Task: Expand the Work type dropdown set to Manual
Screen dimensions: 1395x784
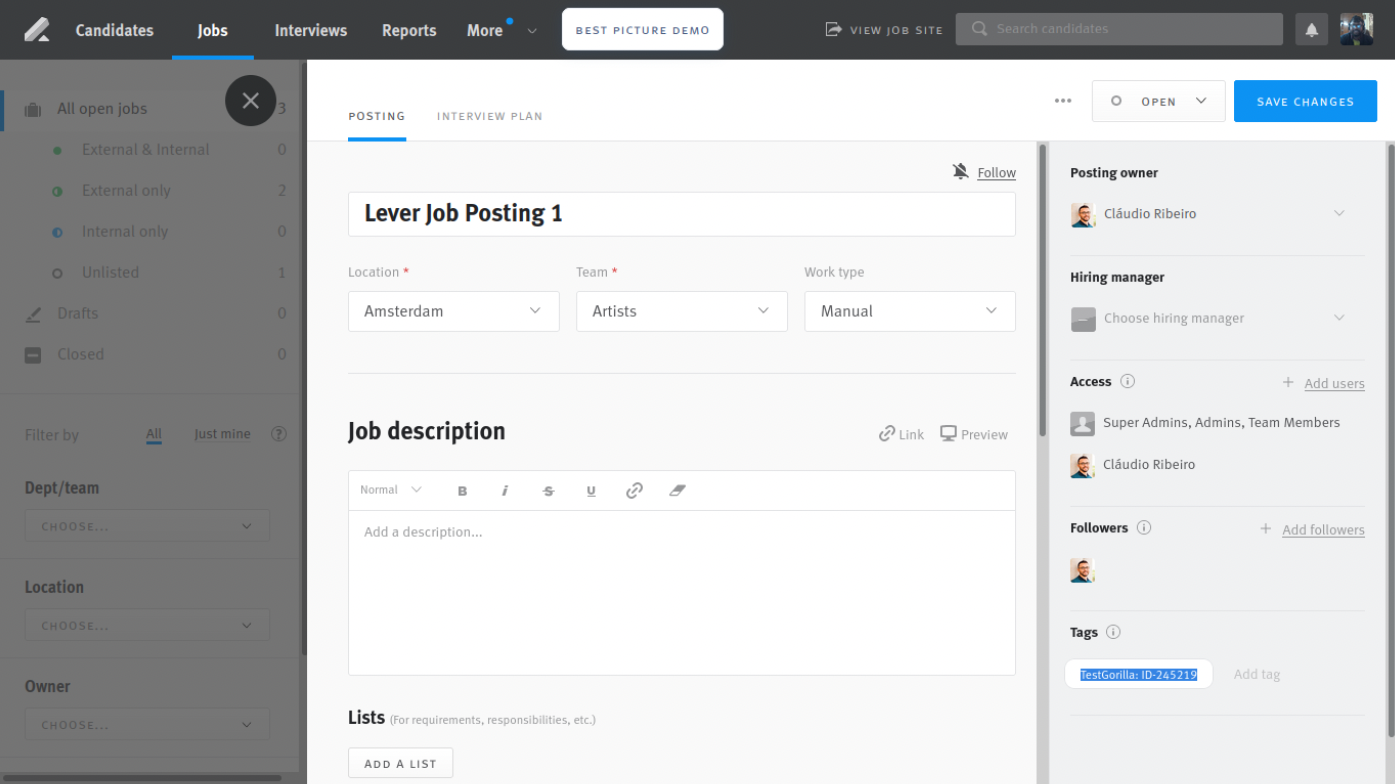Action: 909,311
